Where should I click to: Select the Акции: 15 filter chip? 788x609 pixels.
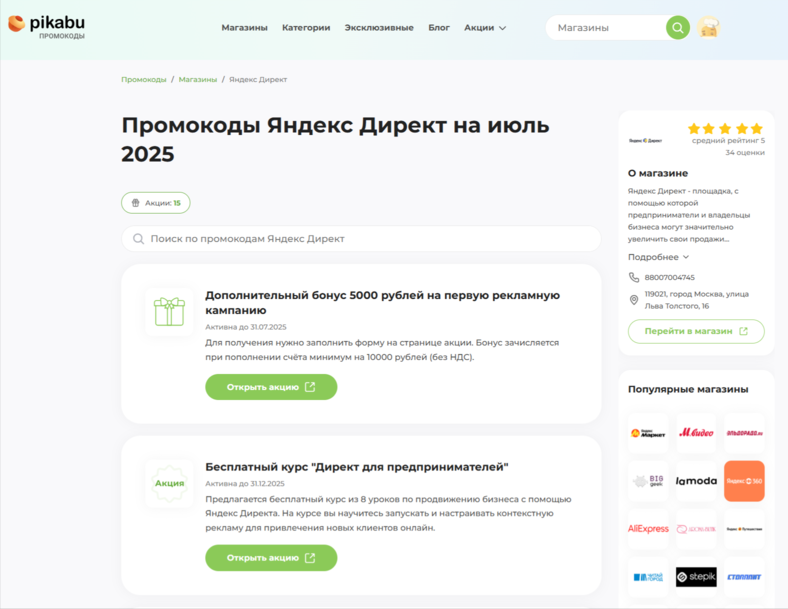pos(156,203)
